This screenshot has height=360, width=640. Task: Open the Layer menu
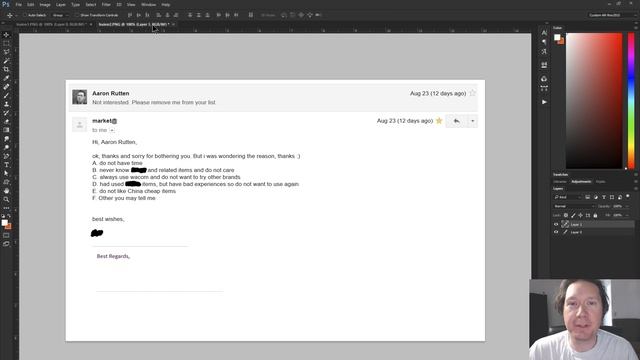point(60,4)
